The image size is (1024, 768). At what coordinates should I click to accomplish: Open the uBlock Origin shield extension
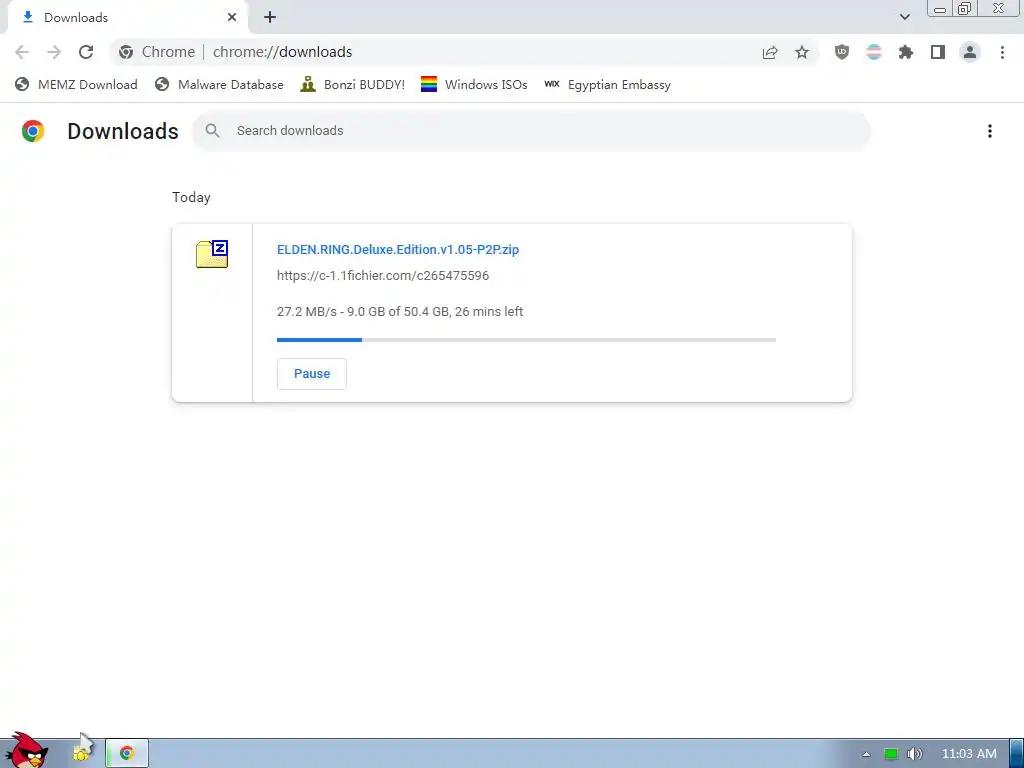pos(842,52)
